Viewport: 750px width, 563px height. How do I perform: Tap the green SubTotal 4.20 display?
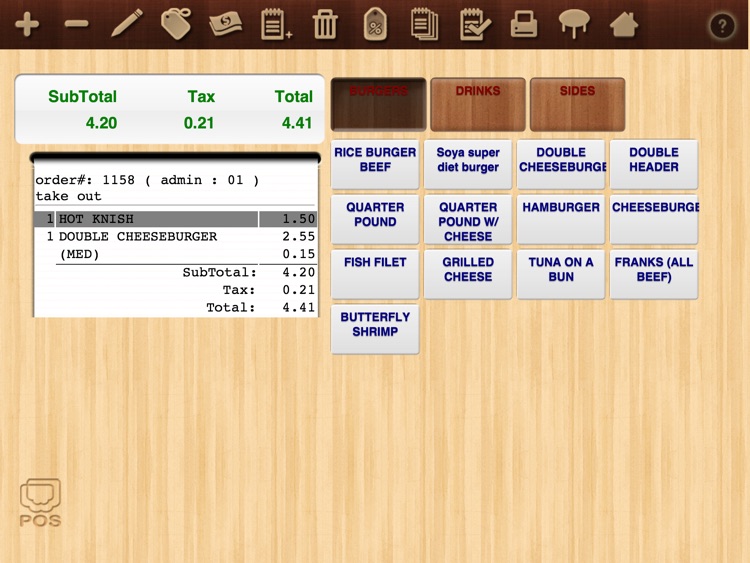point(82,109)
